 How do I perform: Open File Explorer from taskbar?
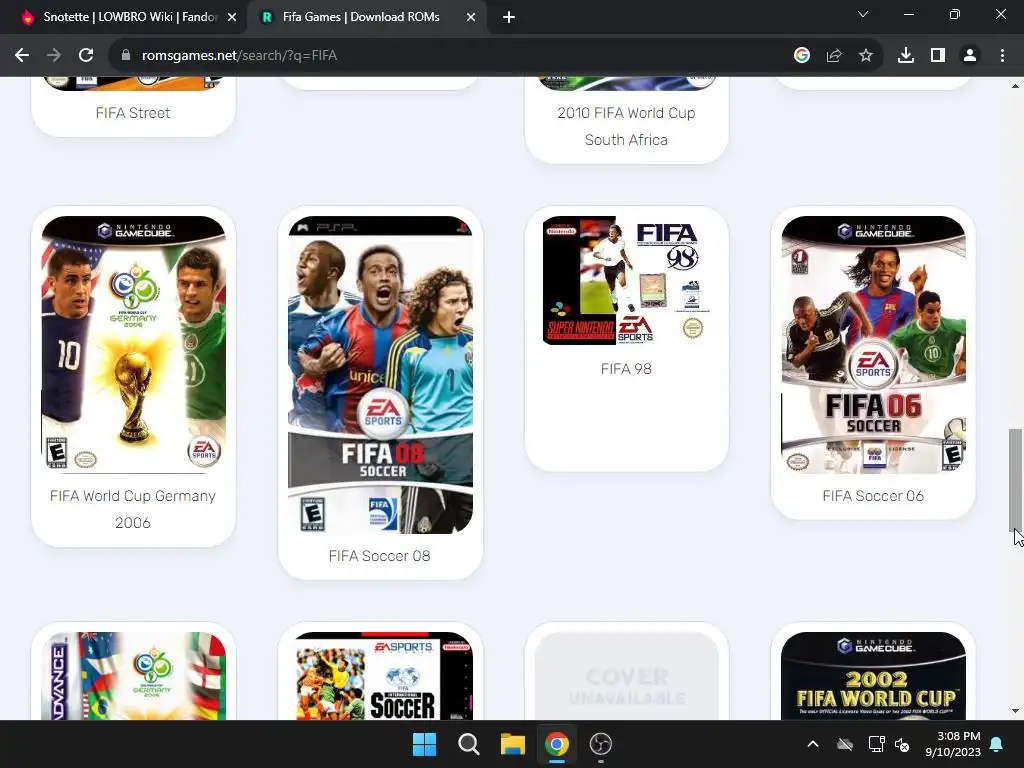pyautogui.click(x=513, y=744)
